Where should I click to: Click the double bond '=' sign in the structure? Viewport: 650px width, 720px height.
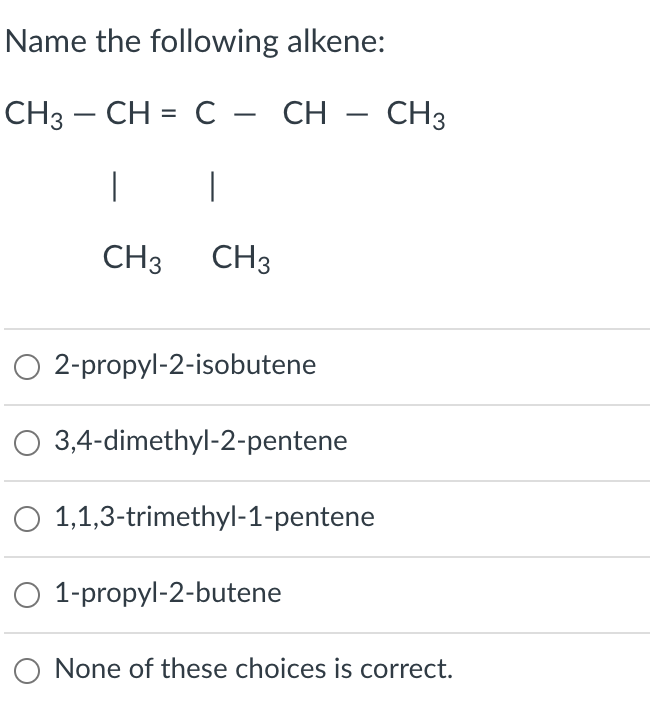(x=169, y=113)
